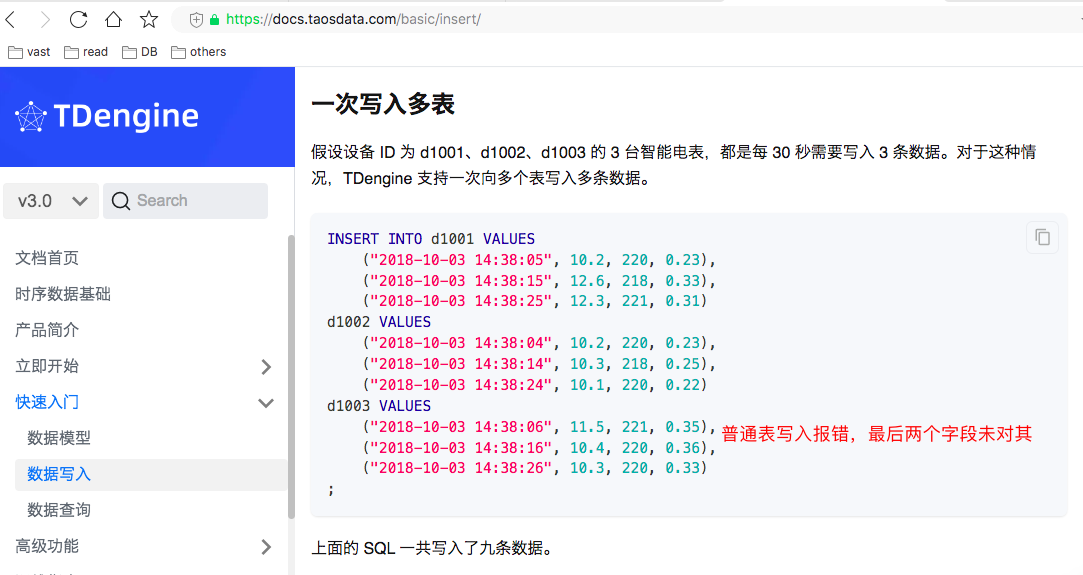Open the 'DB' bookmarks folder
The image size is (1083, 575).
pos(140,52)
